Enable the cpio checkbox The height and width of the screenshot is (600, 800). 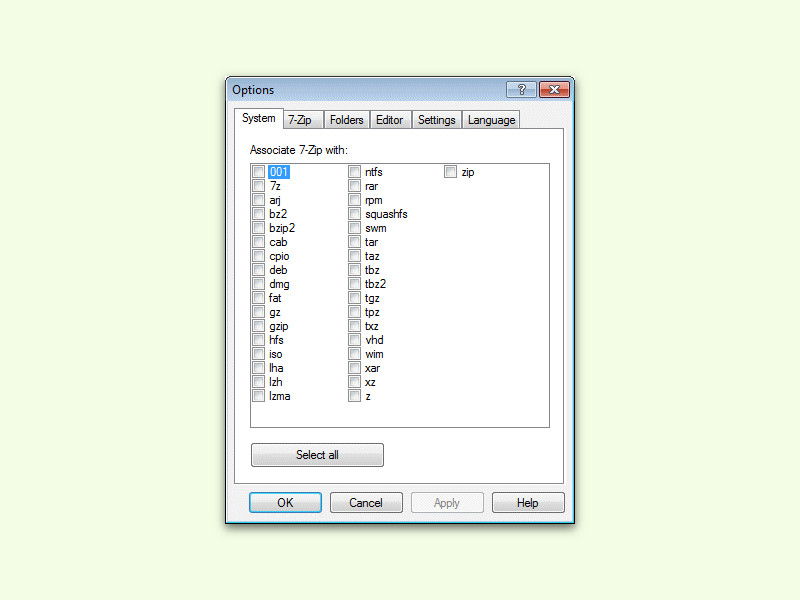(259, 256)
